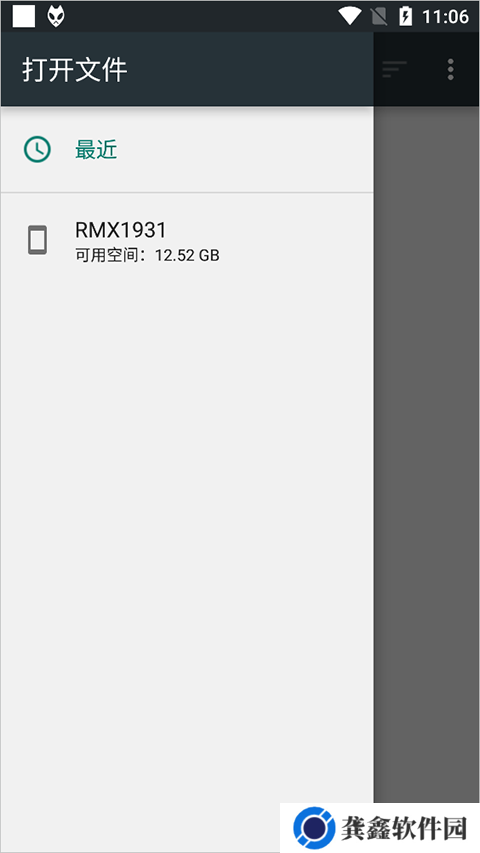
Task: Tap the divider line under 最近
Action: coord(187,192)
